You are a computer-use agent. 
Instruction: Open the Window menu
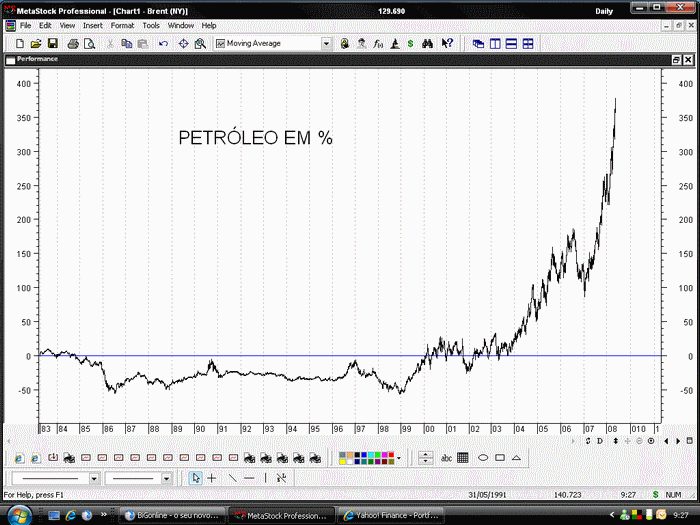point(181,25)
